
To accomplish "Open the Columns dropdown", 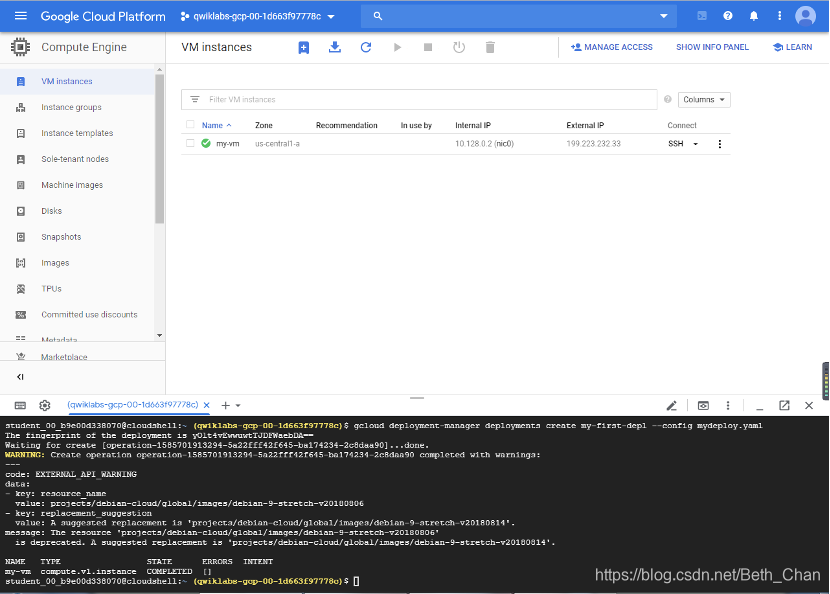I will [x=704, y=100].
